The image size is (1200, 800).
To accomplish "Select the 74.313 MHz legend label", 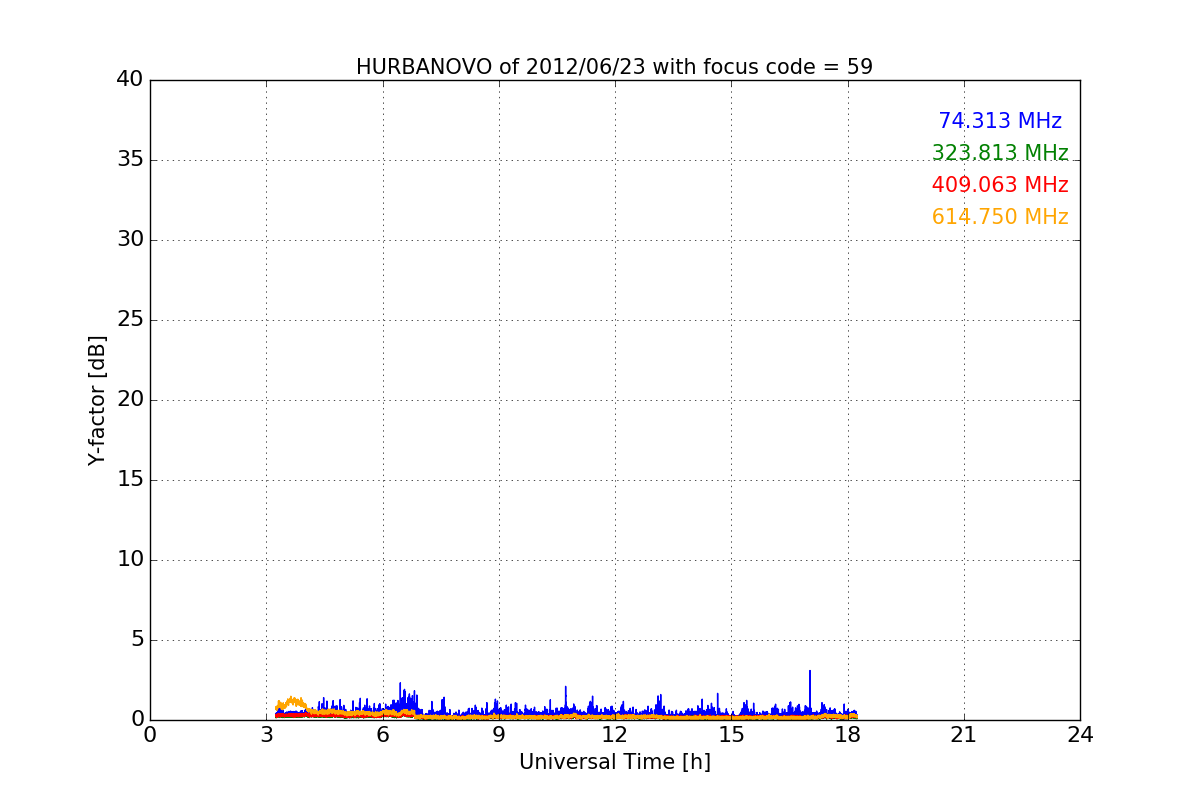I will coord(1000,121).
